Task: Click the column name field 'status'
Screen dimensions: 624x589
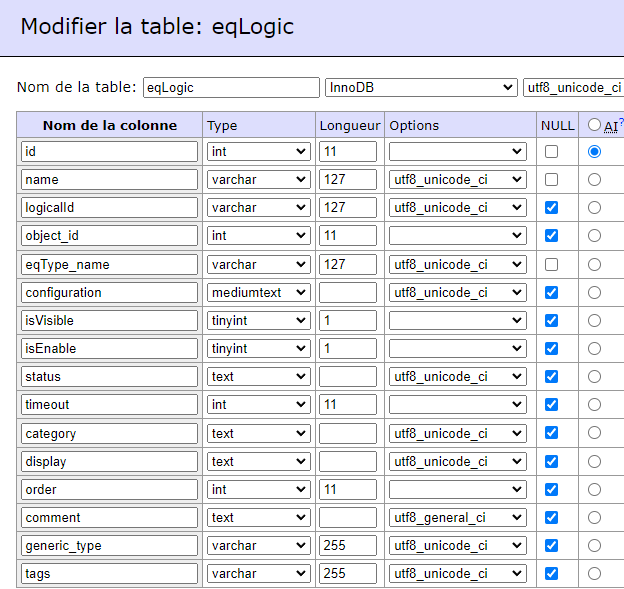Action: [x=109, y=376]
